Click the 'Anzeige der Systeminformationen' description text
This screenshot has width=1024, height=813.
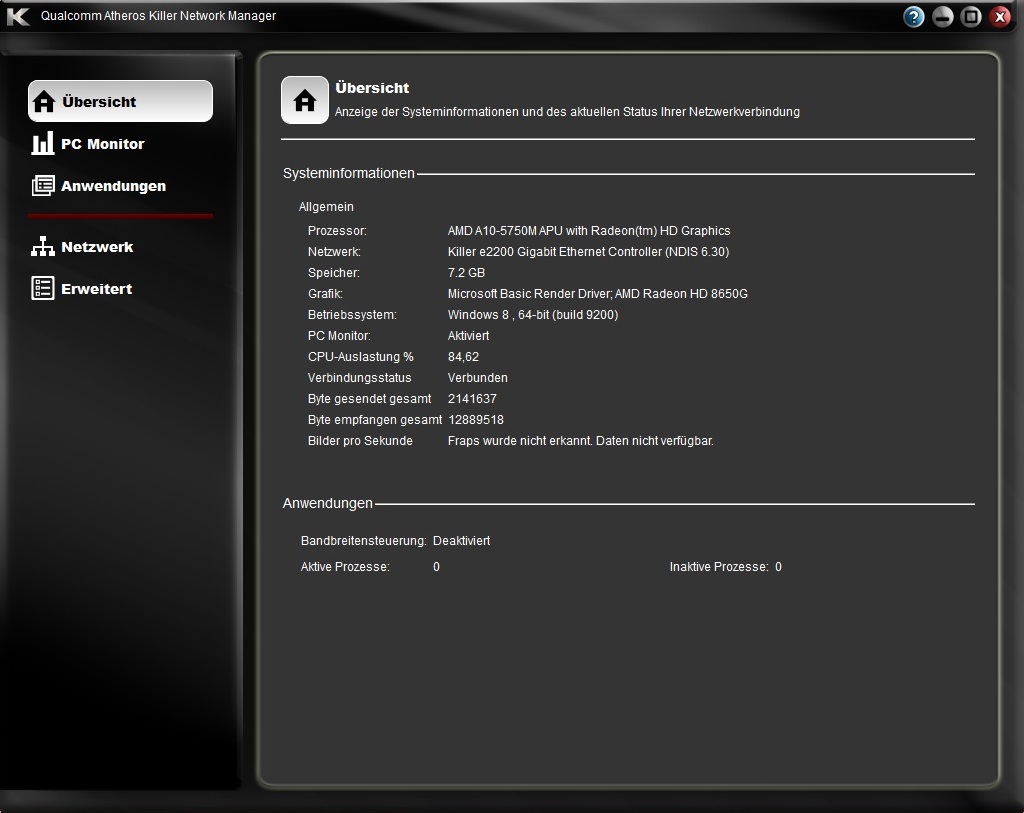pyautogui.click(x=567, y=112)
